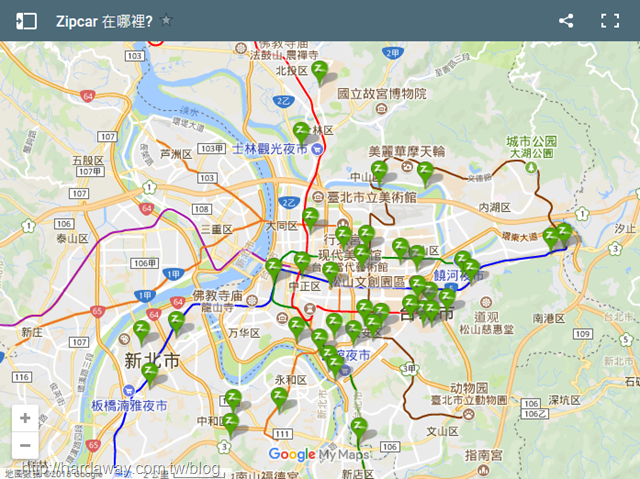Click 臺北市立動物園 paw marker
This screenshot has width=640, height=479.
pyautogui.click(x=469, y=415)
